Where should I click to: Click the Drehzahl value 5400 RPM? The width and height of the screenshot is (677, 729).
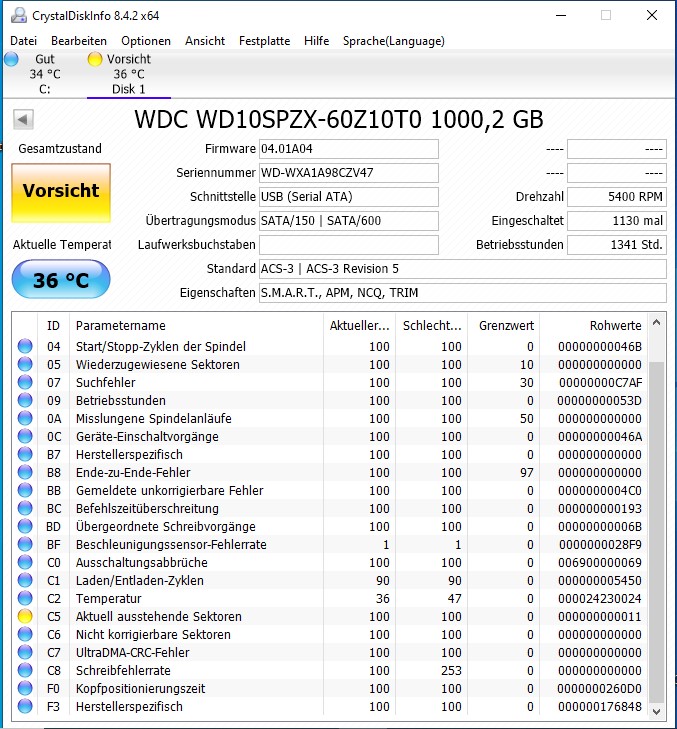[x=617, y=197]
